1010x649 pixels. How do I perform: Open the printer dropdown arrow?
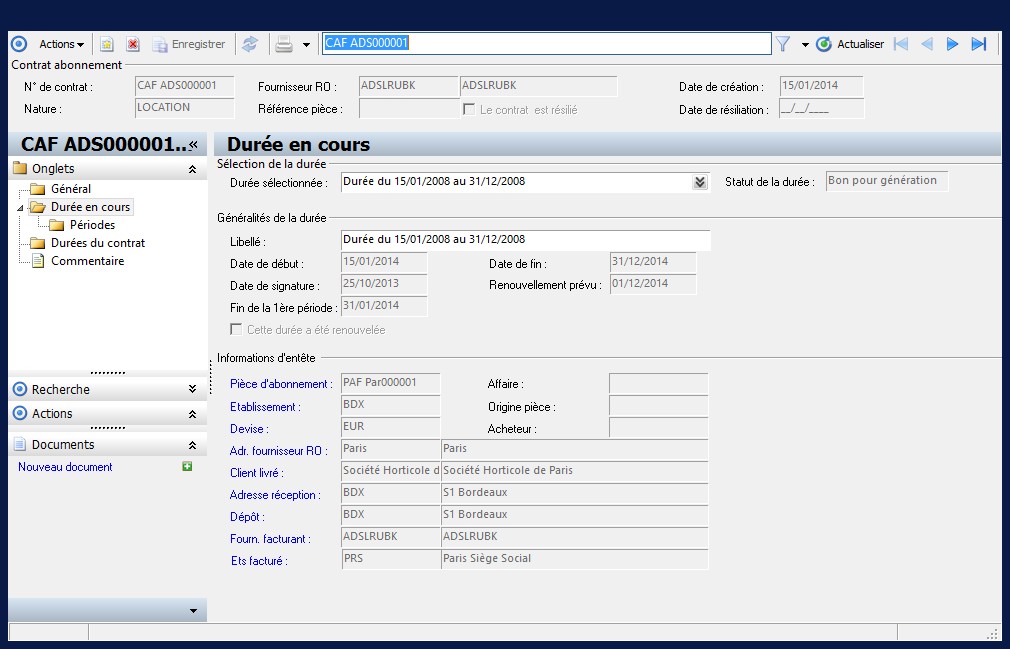307,44
